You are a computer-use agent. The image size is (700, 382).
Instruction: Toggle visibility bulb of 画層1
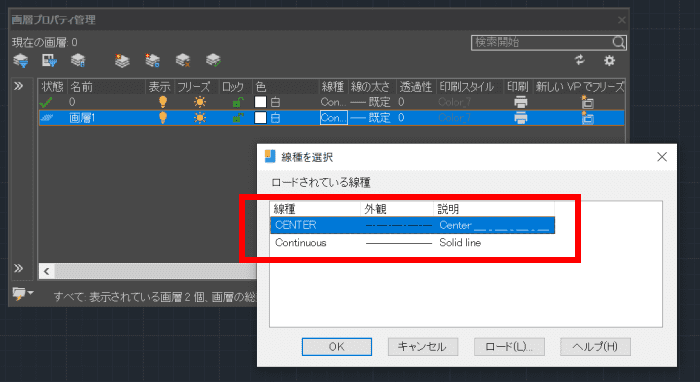(x=163, y=118)
